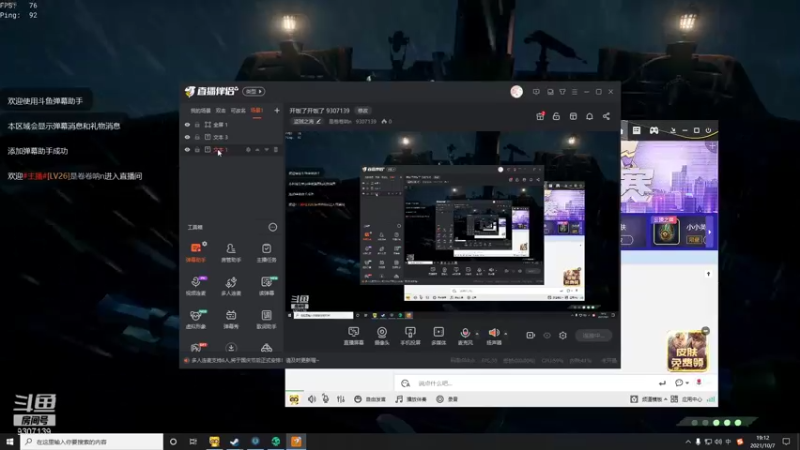Click the notification bell icon in header
This screenshot has height=450, width=800.
pyautogui.click(x=589, y=116)
